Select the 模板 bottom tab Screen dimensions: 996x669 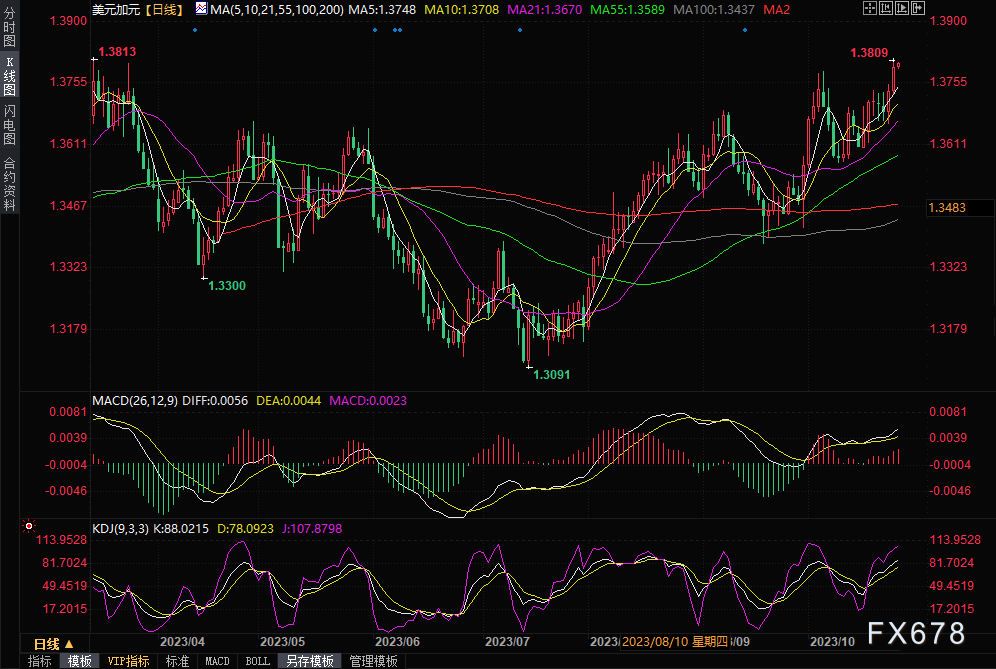tap(79, 661)
